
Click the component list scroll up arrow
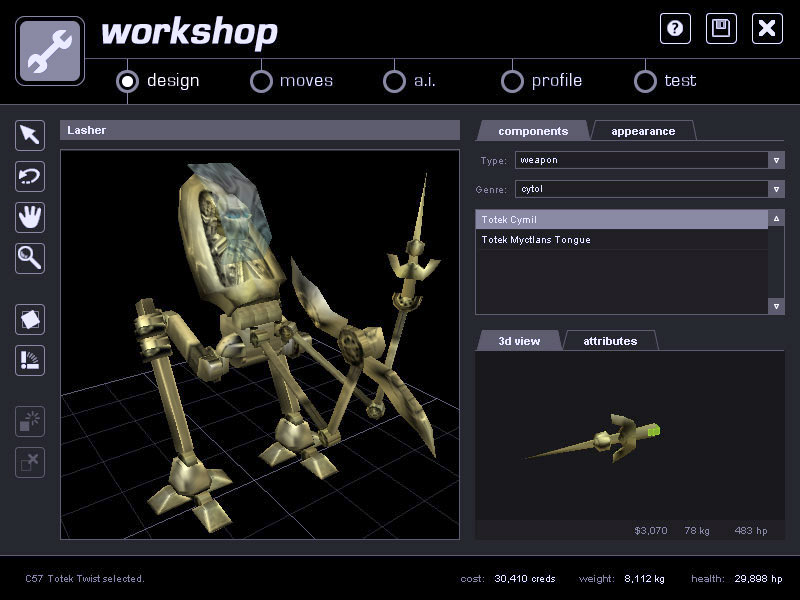(x=776, y=218)
